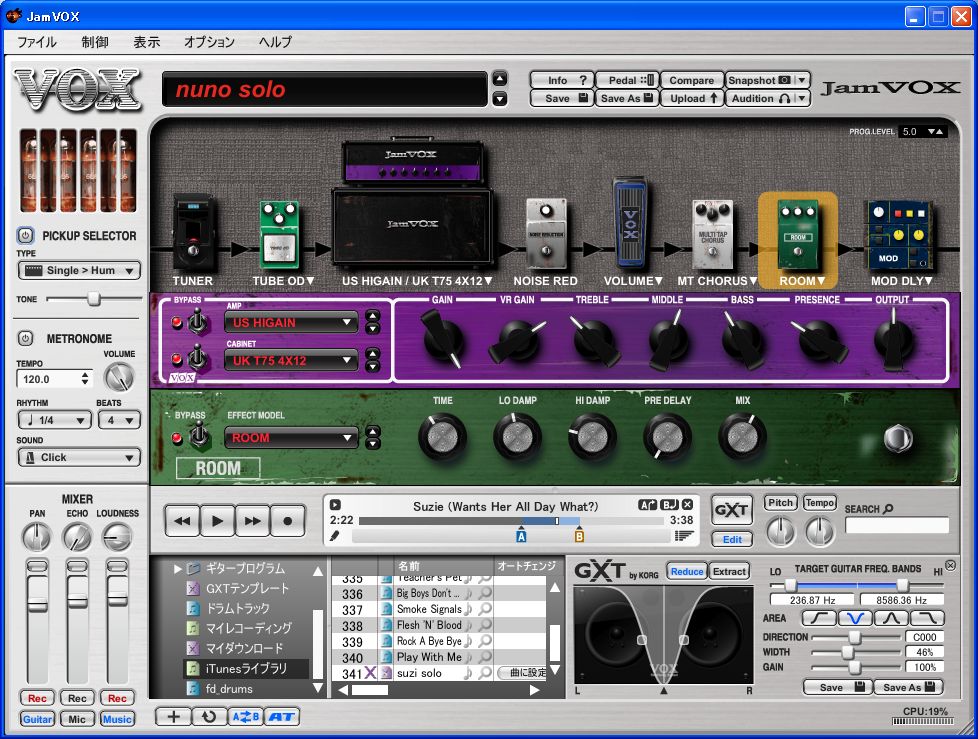The height and width of the screenshot is (739, 978).
Task: Select the MT CHORUS pedal
Action: coord(712,234)
